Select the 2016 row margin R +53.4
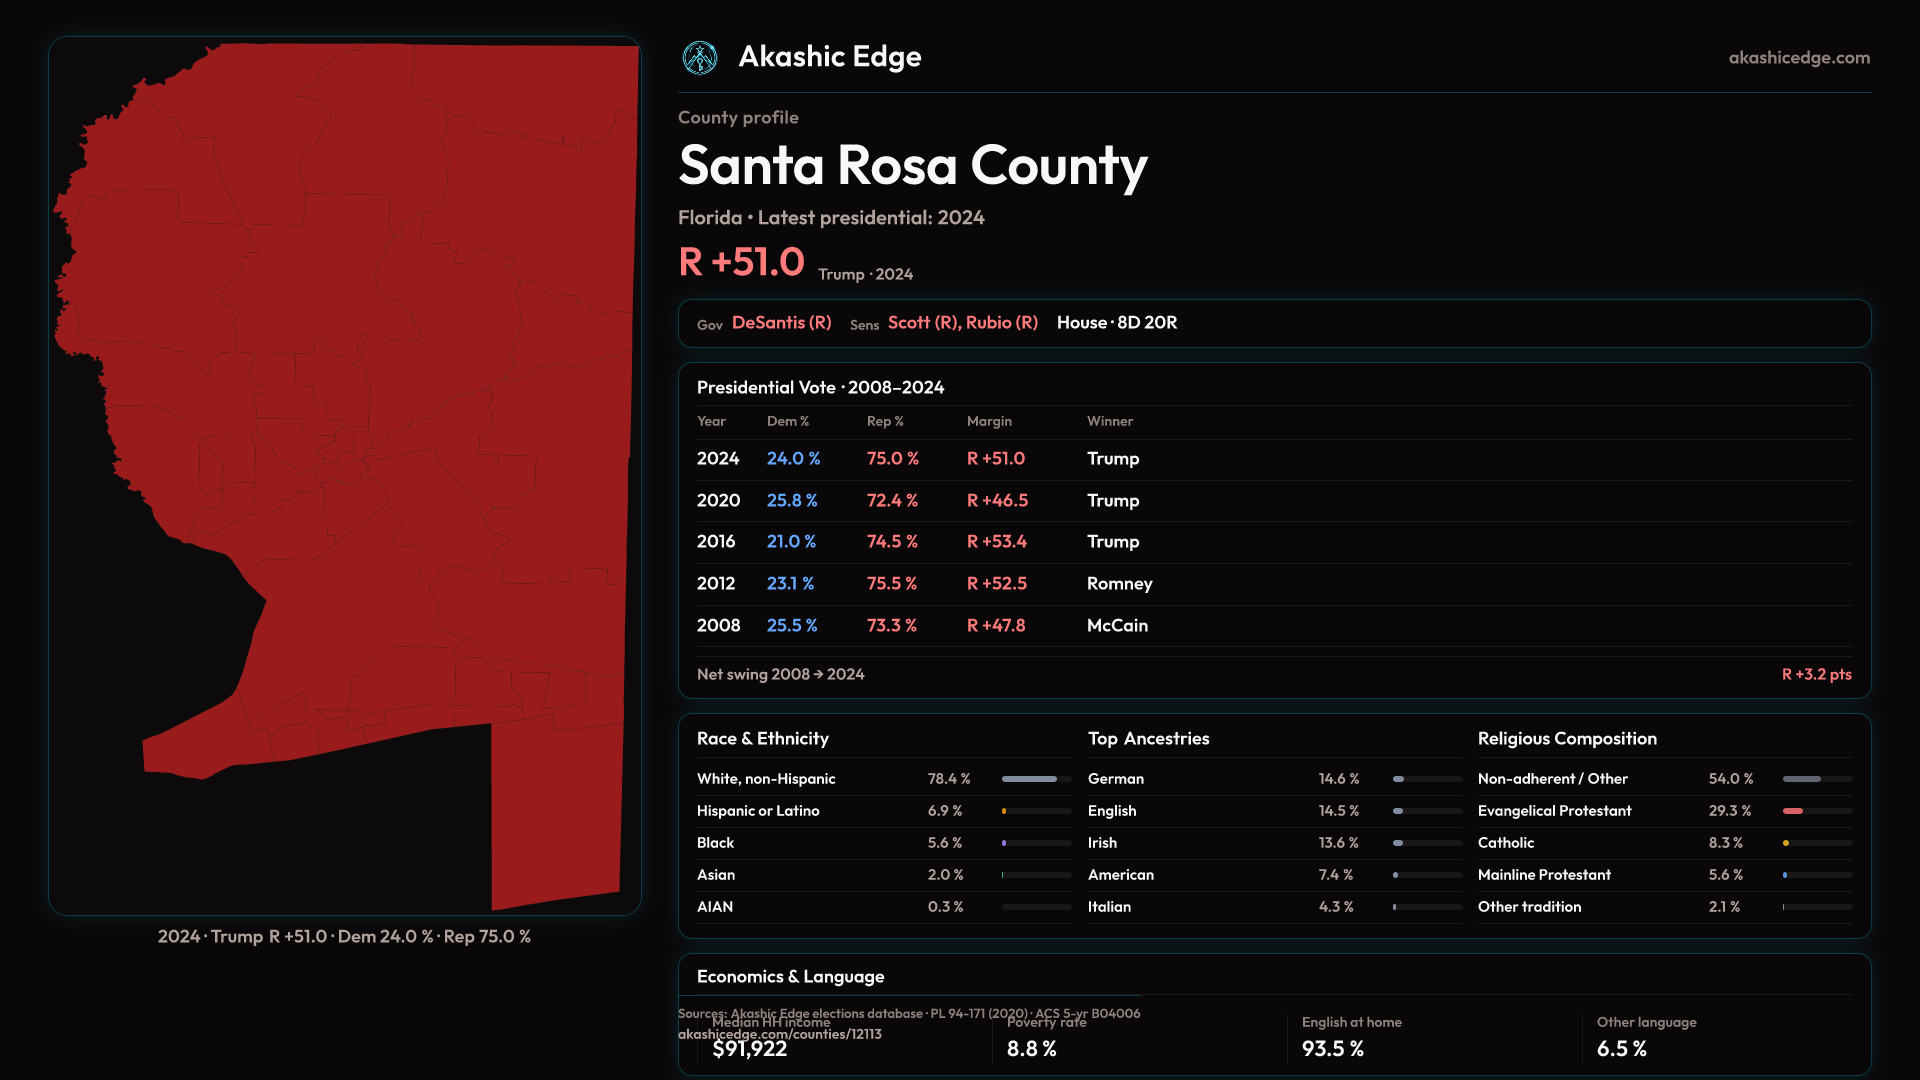The image size is (1920, 1080). coord(996,542)
